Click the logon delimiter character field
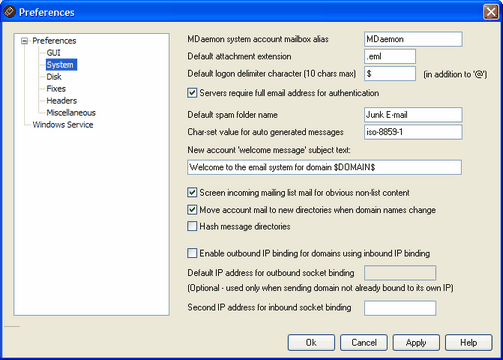 click(390, 74)
